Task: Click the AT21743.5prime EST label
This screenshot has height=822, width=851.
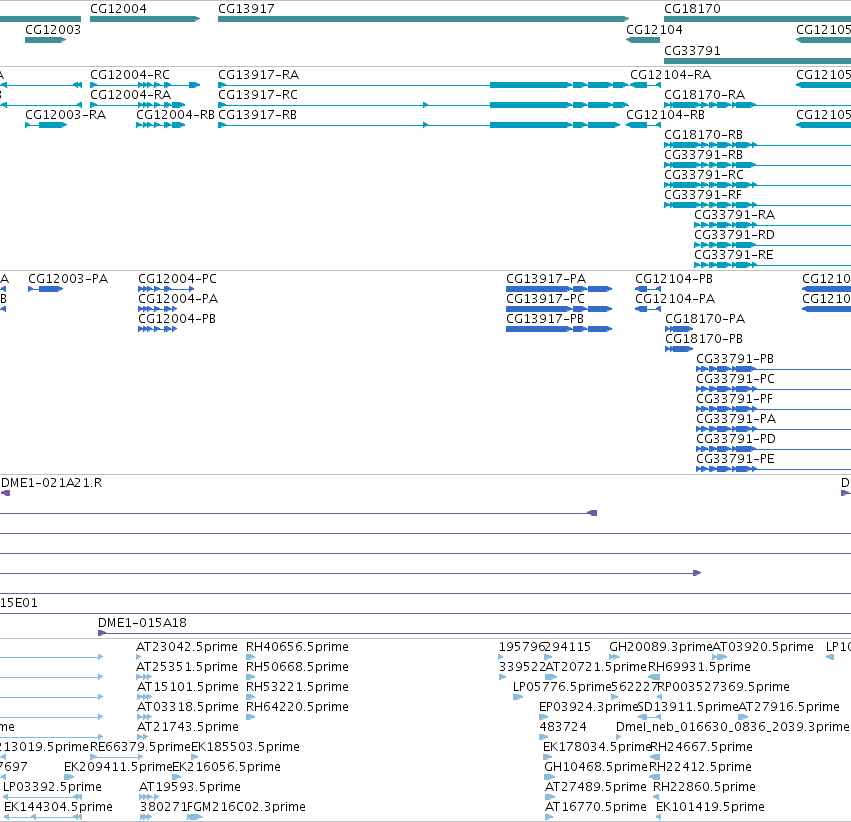Action: point(187,727)
